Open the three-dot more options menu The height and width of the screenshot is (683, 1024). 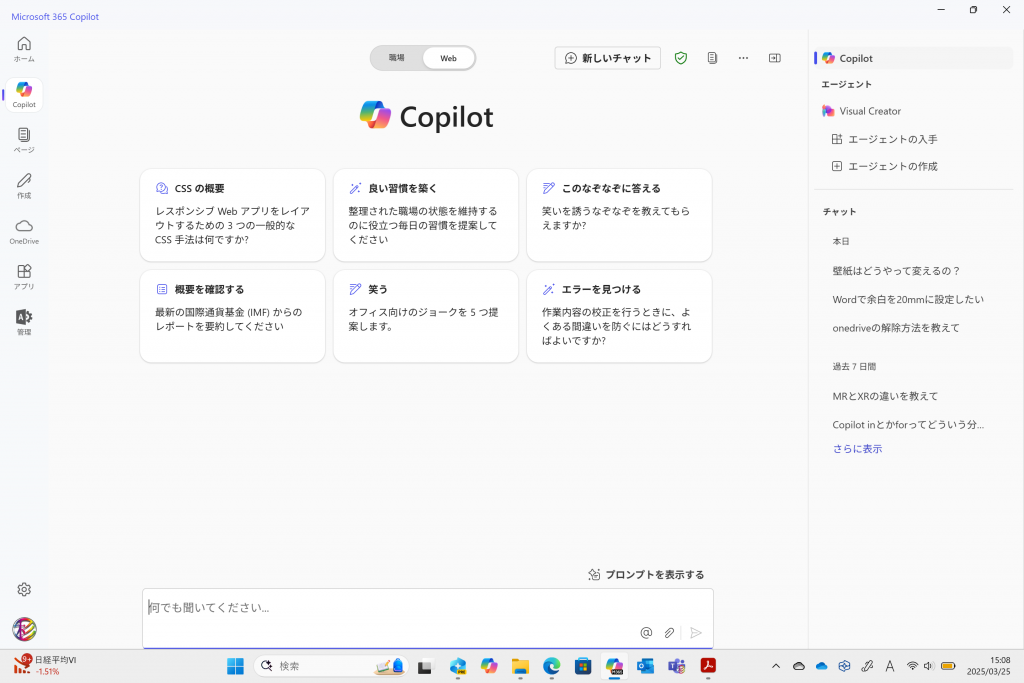[743, 58]
